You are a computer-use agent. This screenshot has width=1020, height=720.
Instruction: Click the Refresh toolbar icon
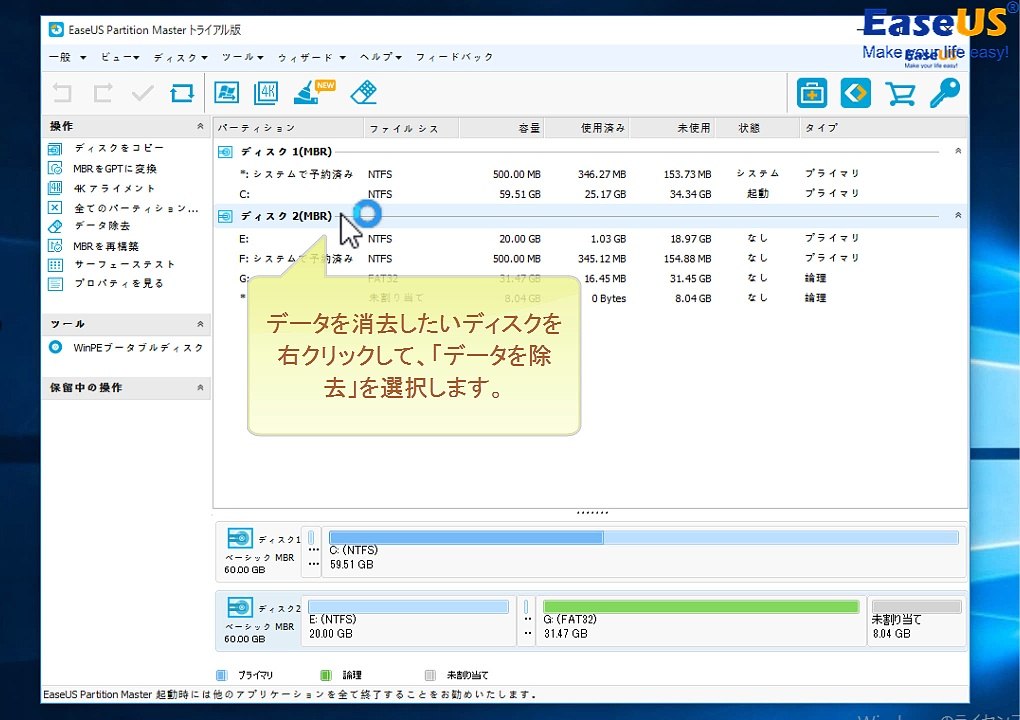point(182,93)
